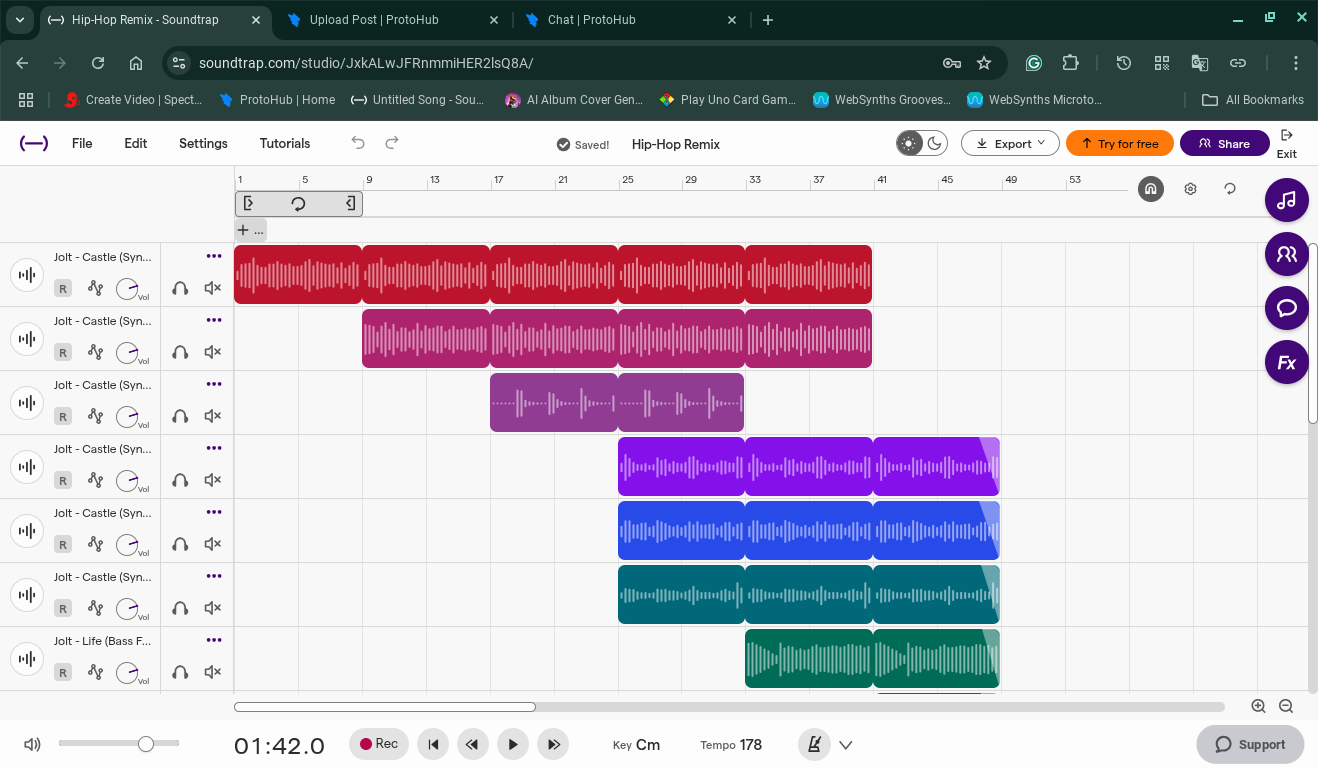1318x768 pixels.
Task: Click the master volume slider handle
Action: pos(146,744)
